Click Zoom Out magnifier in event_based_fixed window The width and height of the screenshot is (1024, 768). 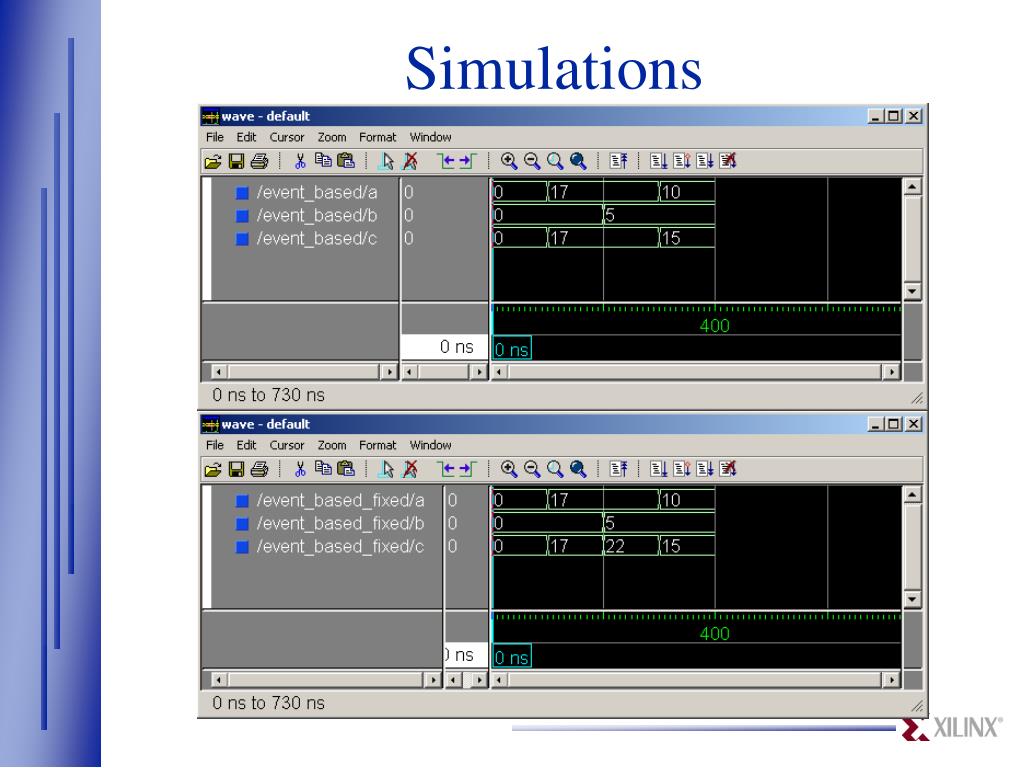tap(532, 469)
